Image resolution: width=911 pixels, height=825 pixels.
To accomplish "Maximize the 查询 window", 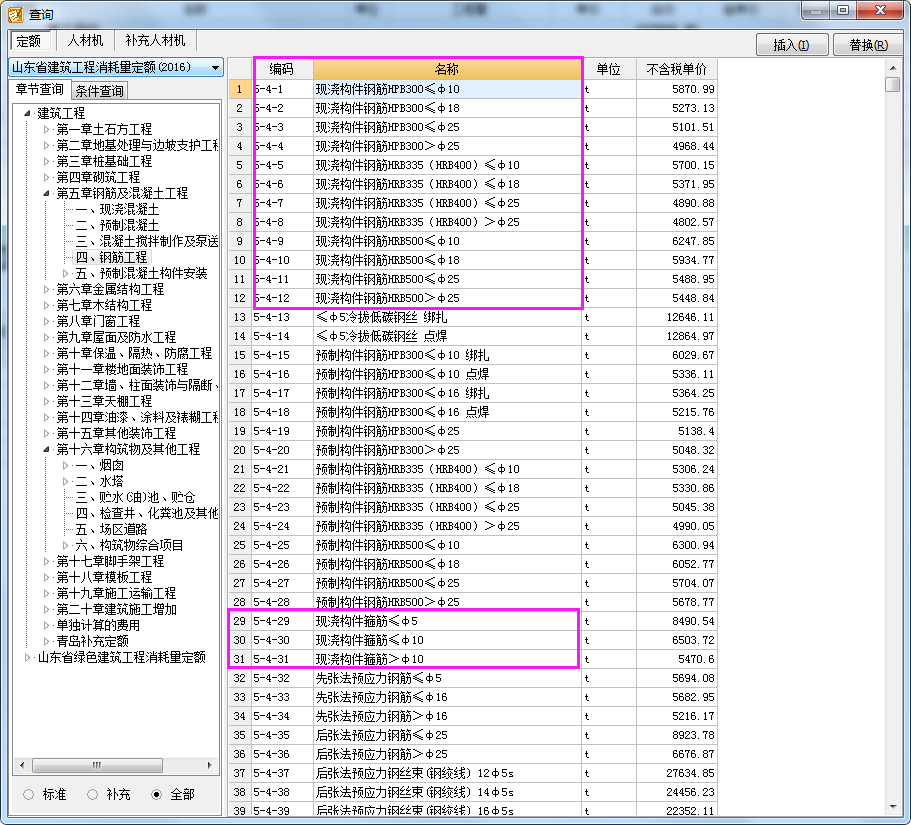I will [843, 10].
